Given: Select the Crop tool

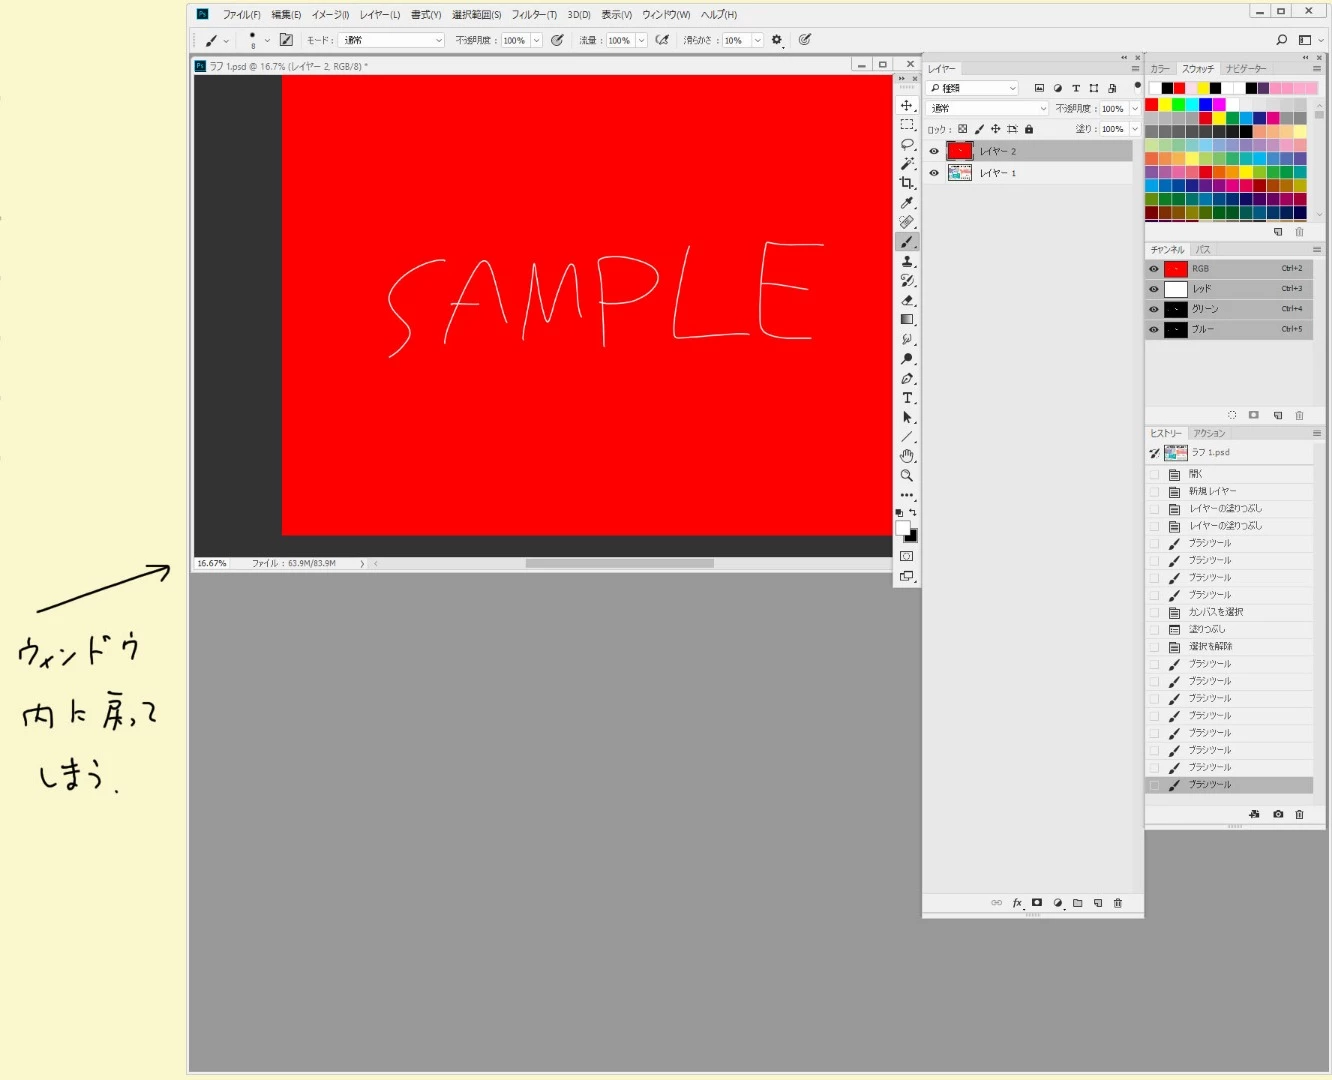Looking at the screenshot, I should point(907,183).
